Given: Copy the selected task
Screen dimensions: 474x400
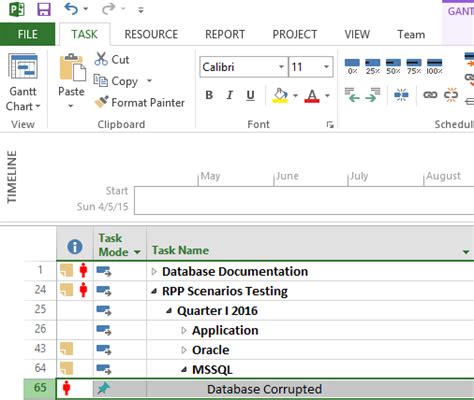Looking at the screenshot, I should tap(116, 81).
